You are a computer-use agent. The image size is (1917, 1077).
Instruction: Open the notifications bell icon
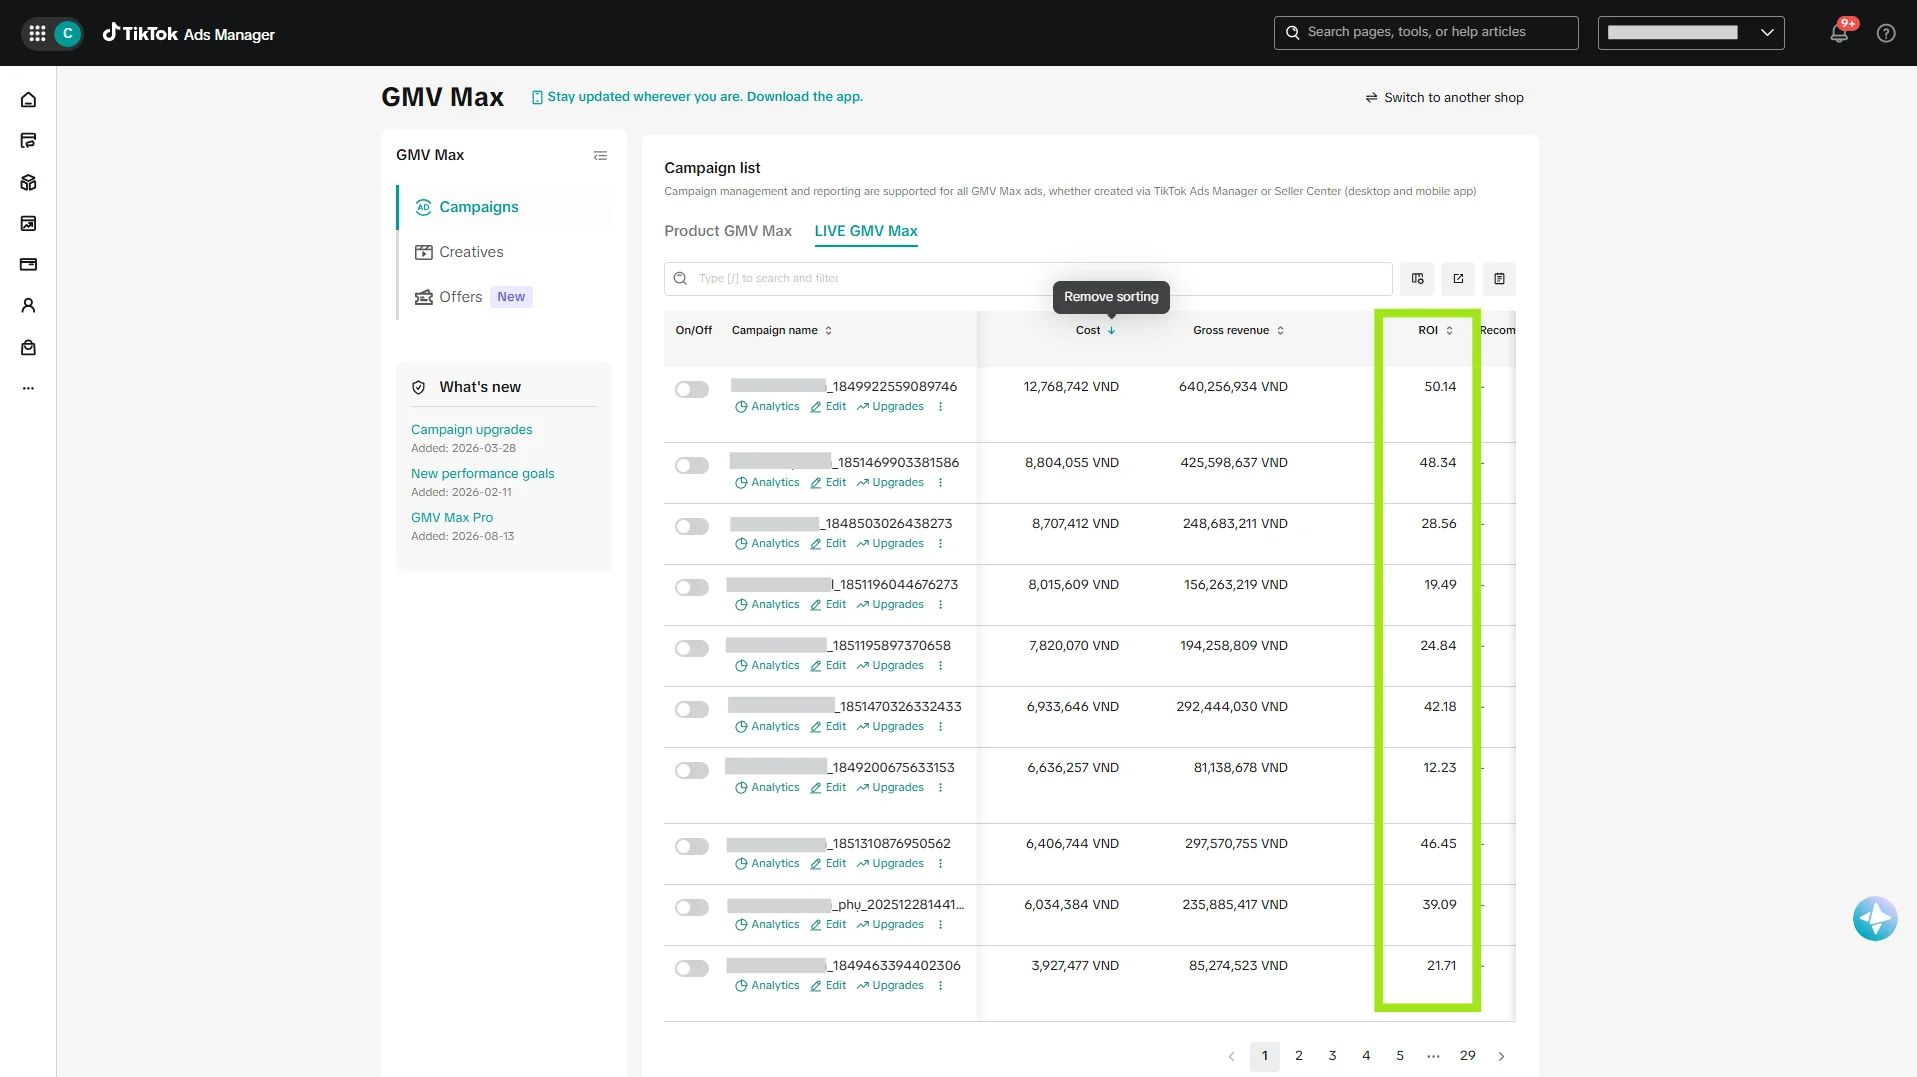point(1838,33)
